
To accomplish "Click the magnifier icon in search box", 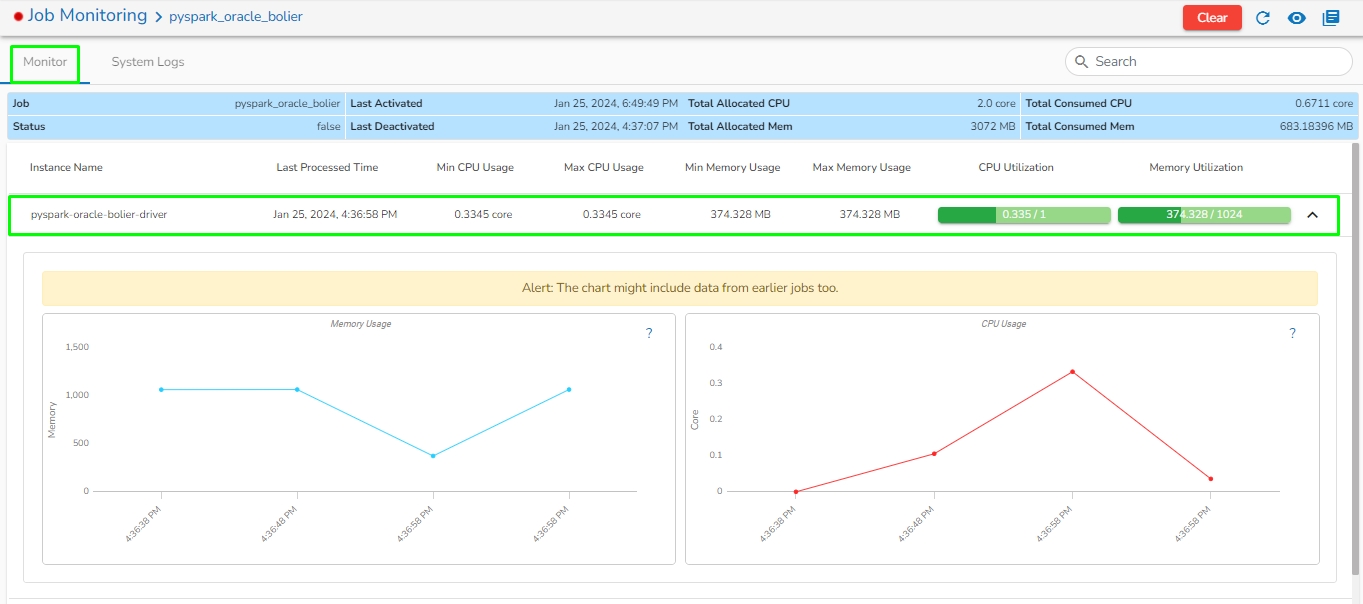I will click(1081, 62).
